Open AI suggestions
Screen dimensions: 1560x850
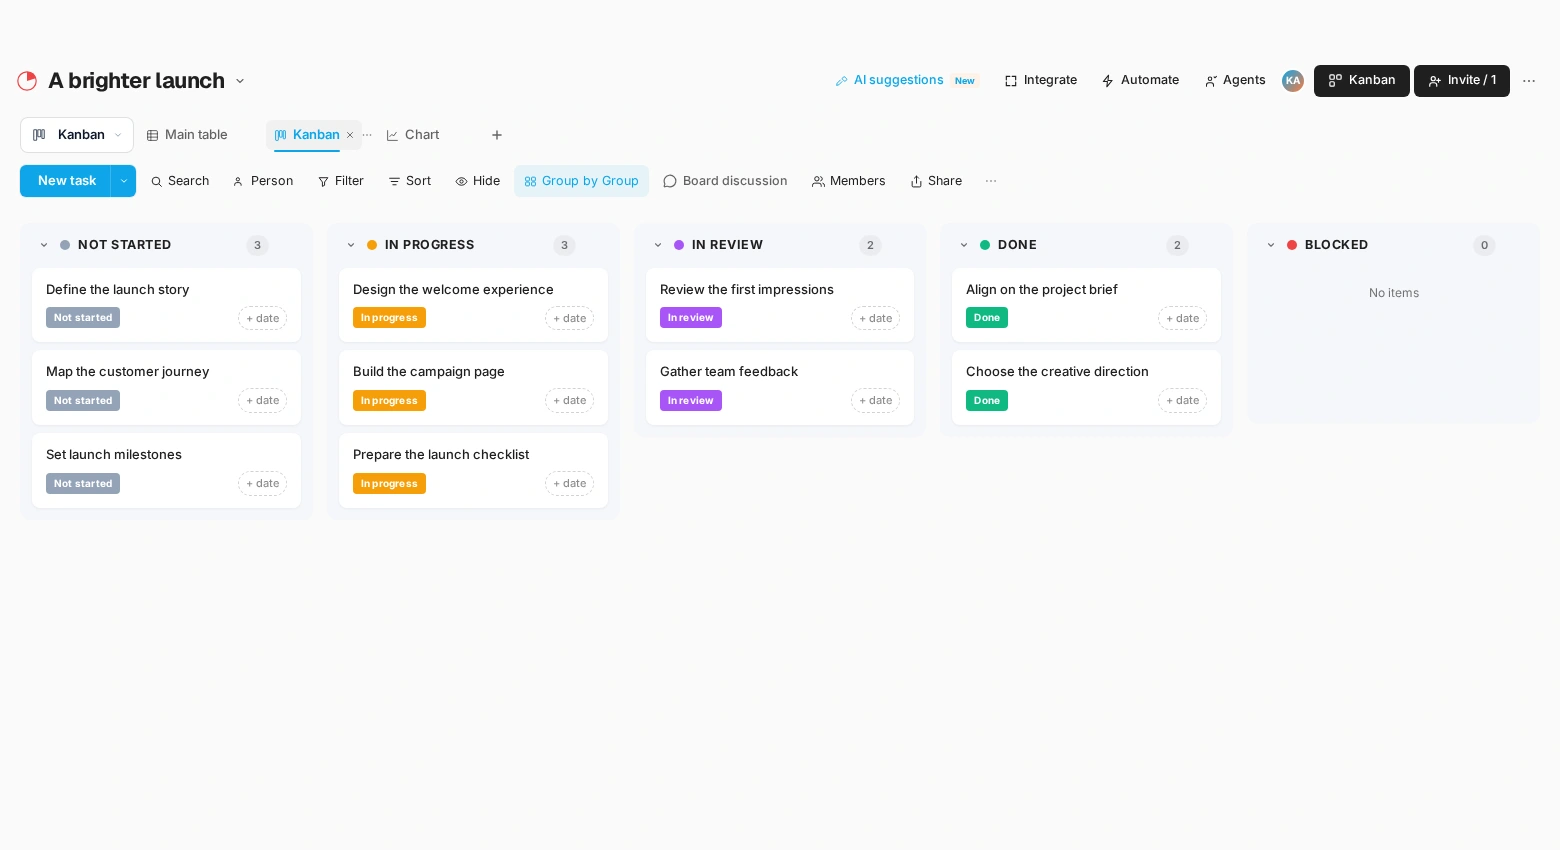[x=906, y=81]
